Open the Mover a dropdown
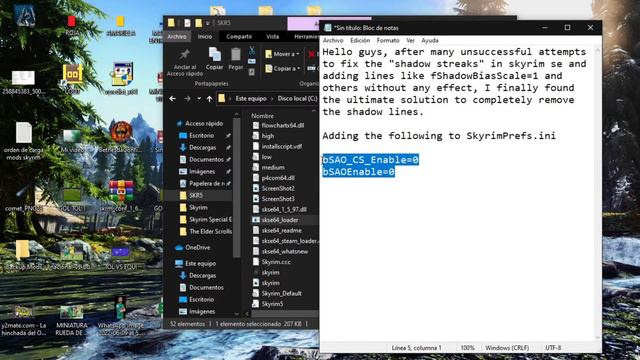Screen dimensions: 640x360 [x=282, y=54]
